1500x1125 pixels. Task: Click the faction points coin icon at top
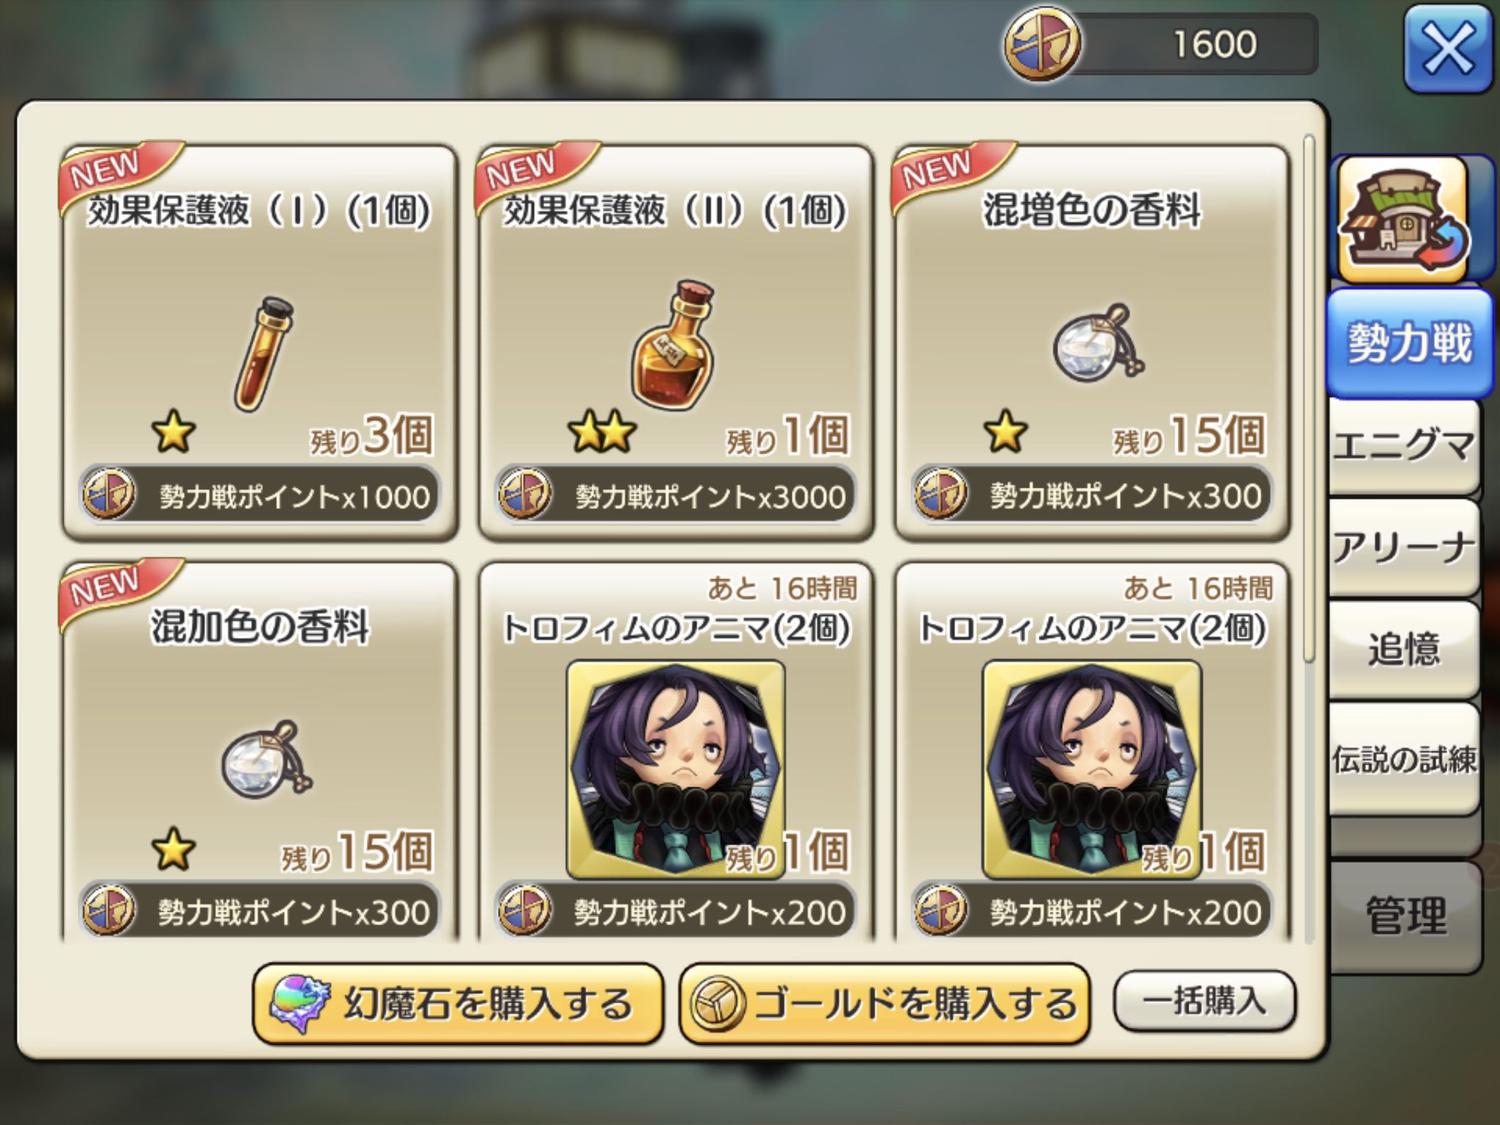coord(1042,45)
